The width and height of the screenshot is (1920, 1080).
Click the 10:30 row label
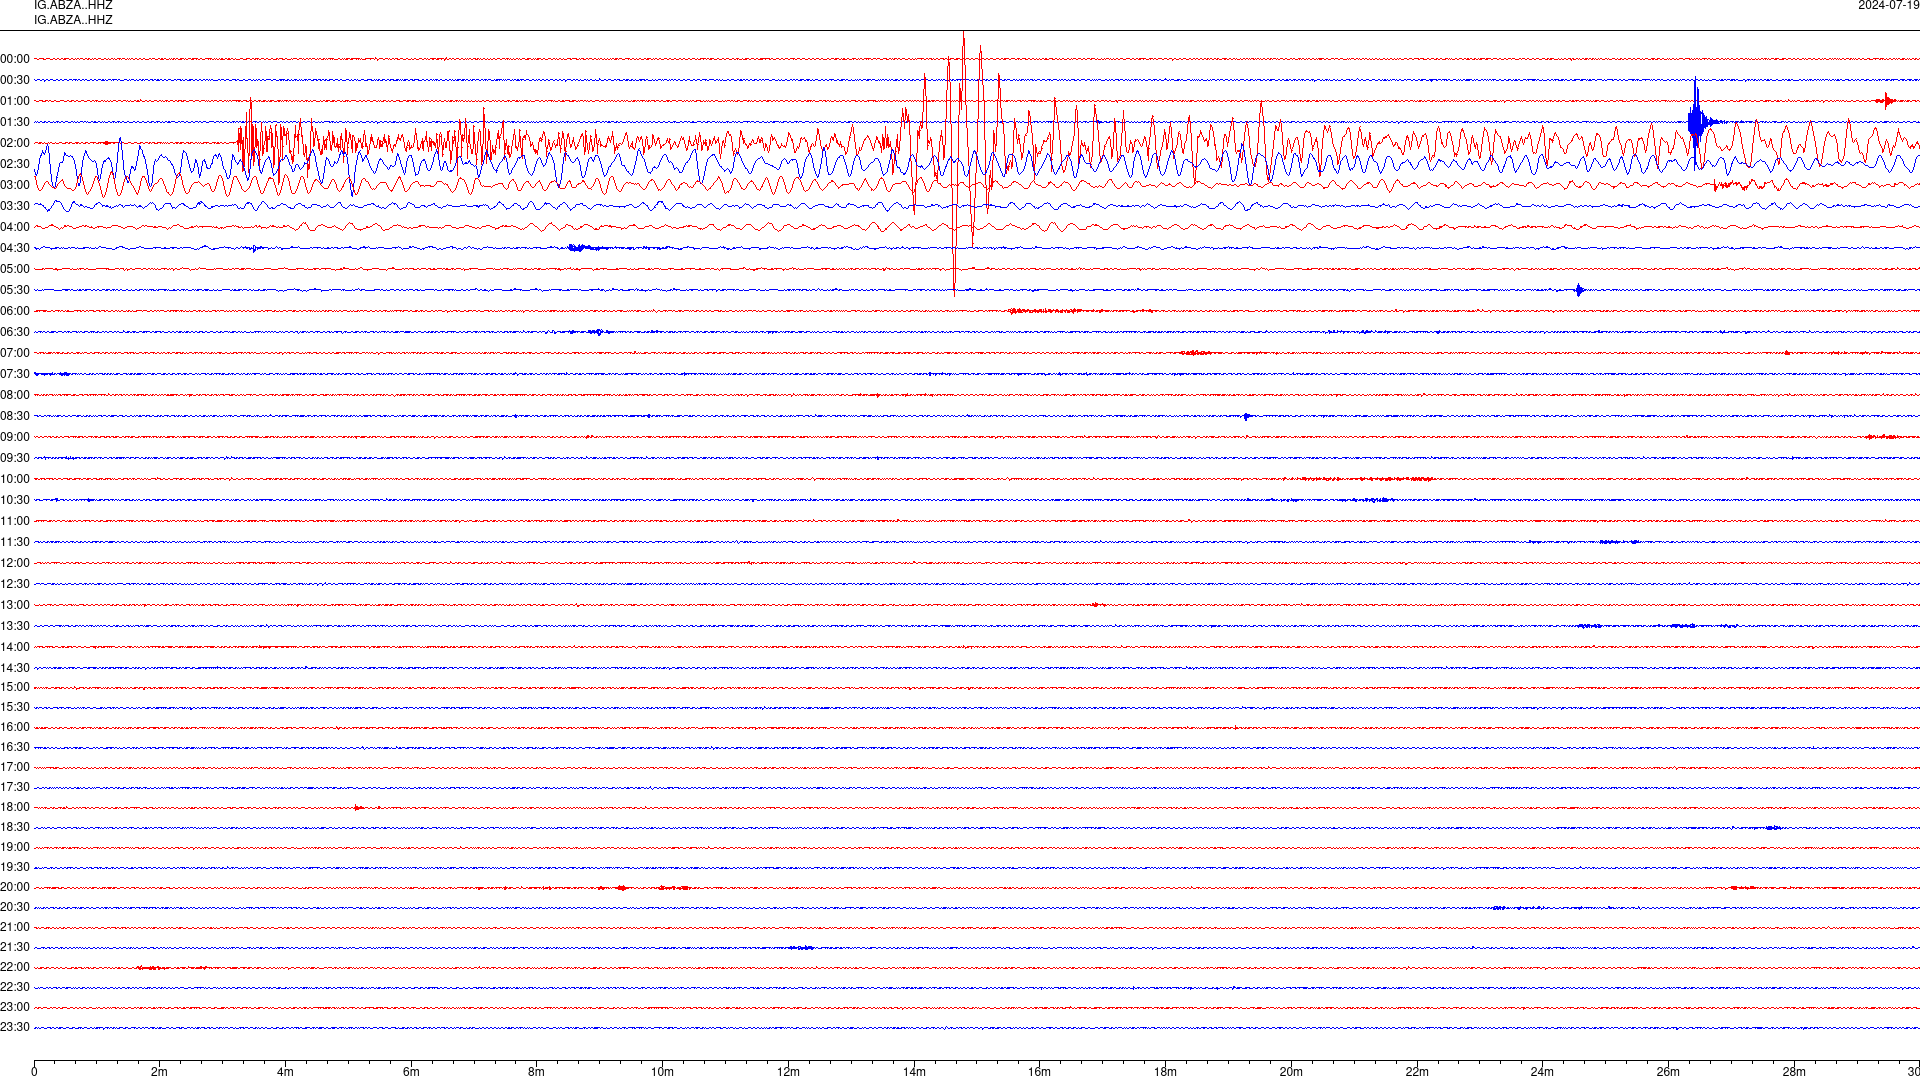point(15,500)
